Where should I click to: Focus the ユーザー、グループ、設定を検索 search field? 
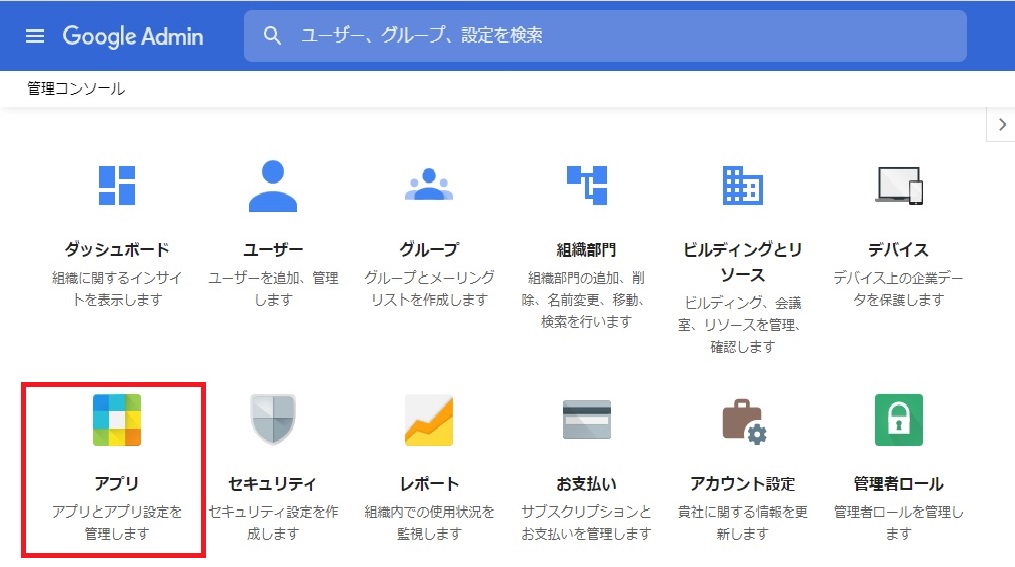(605, 36)
